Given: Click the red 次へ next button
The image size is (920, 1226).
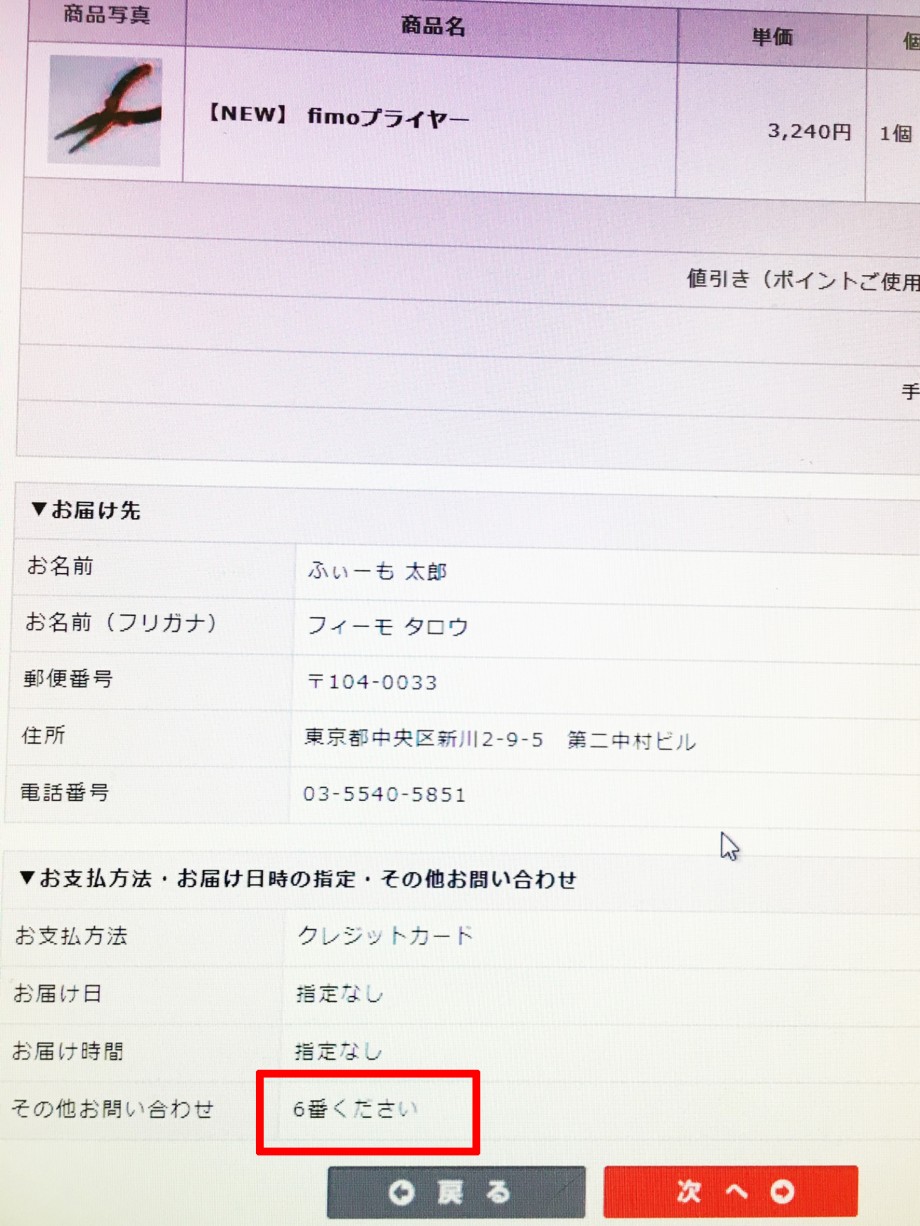Looking at the screenshot, I should click(730, 1191).
